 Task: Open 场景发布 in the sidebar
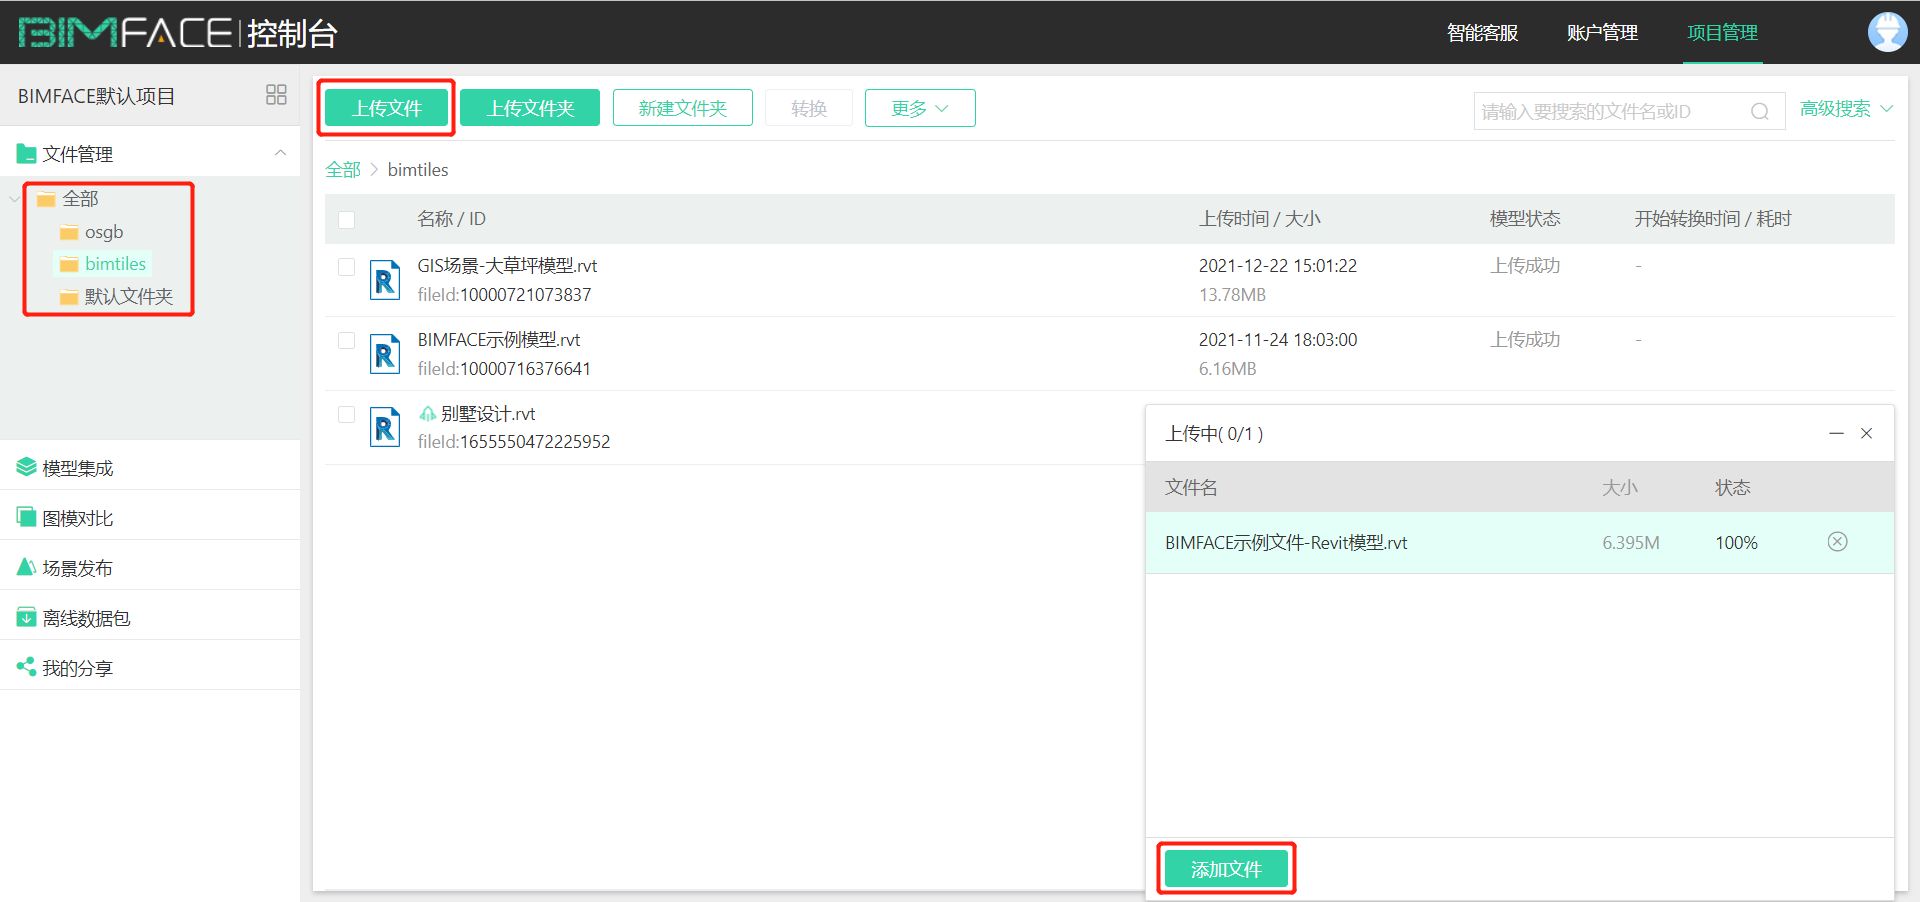pyautogui.click(x=77, y=568)
